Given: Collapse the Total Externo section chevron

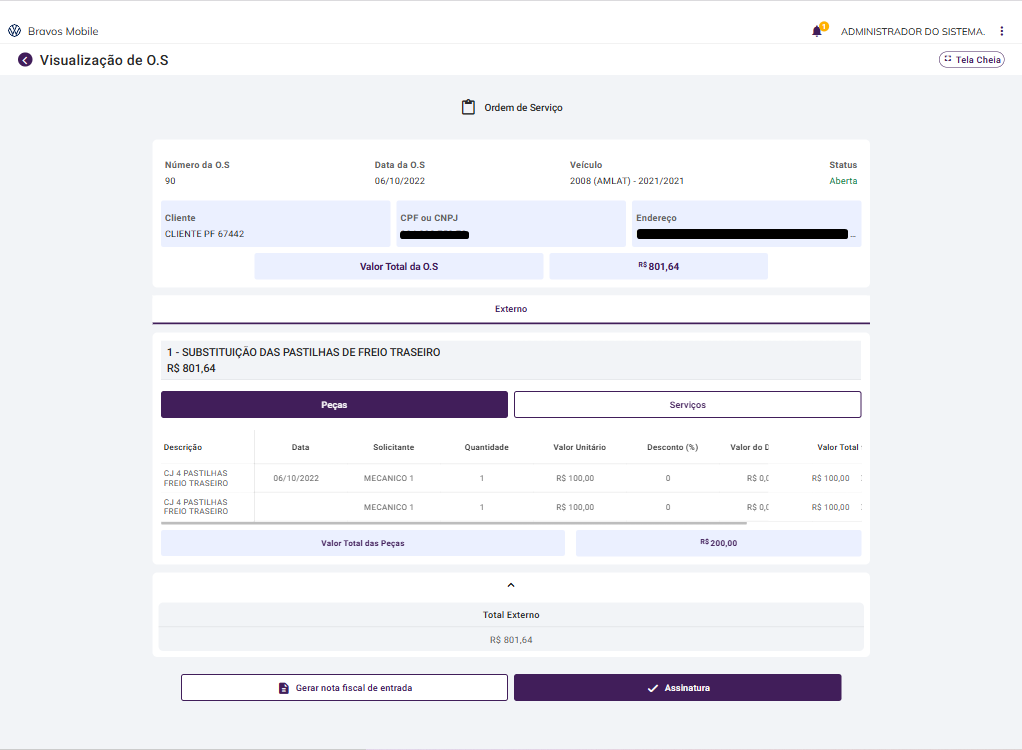Looking at the screenshot, I should pos(511,584).
